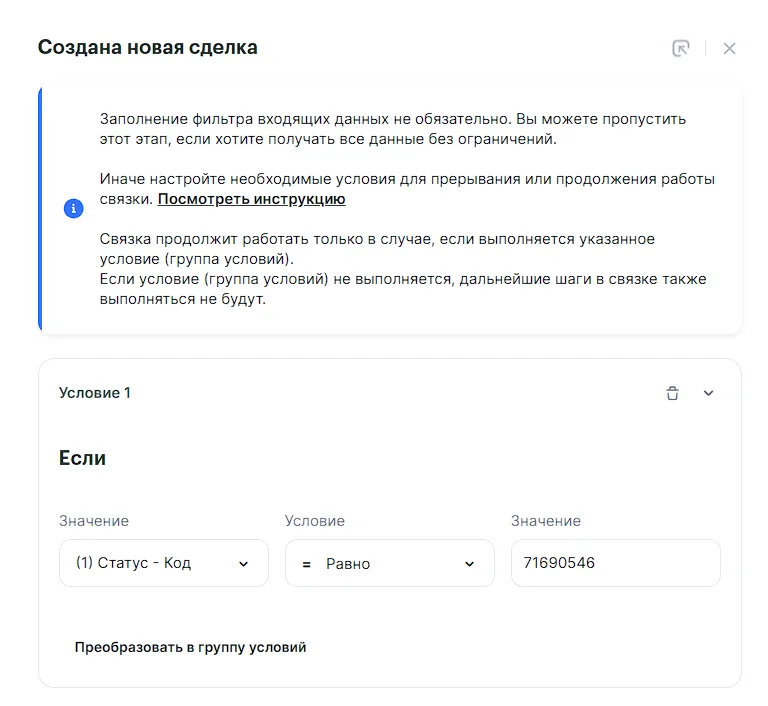Close the "Создана новая сделка" panel
768x706 pixels.
pyautogui.click(x=729, y=48)
